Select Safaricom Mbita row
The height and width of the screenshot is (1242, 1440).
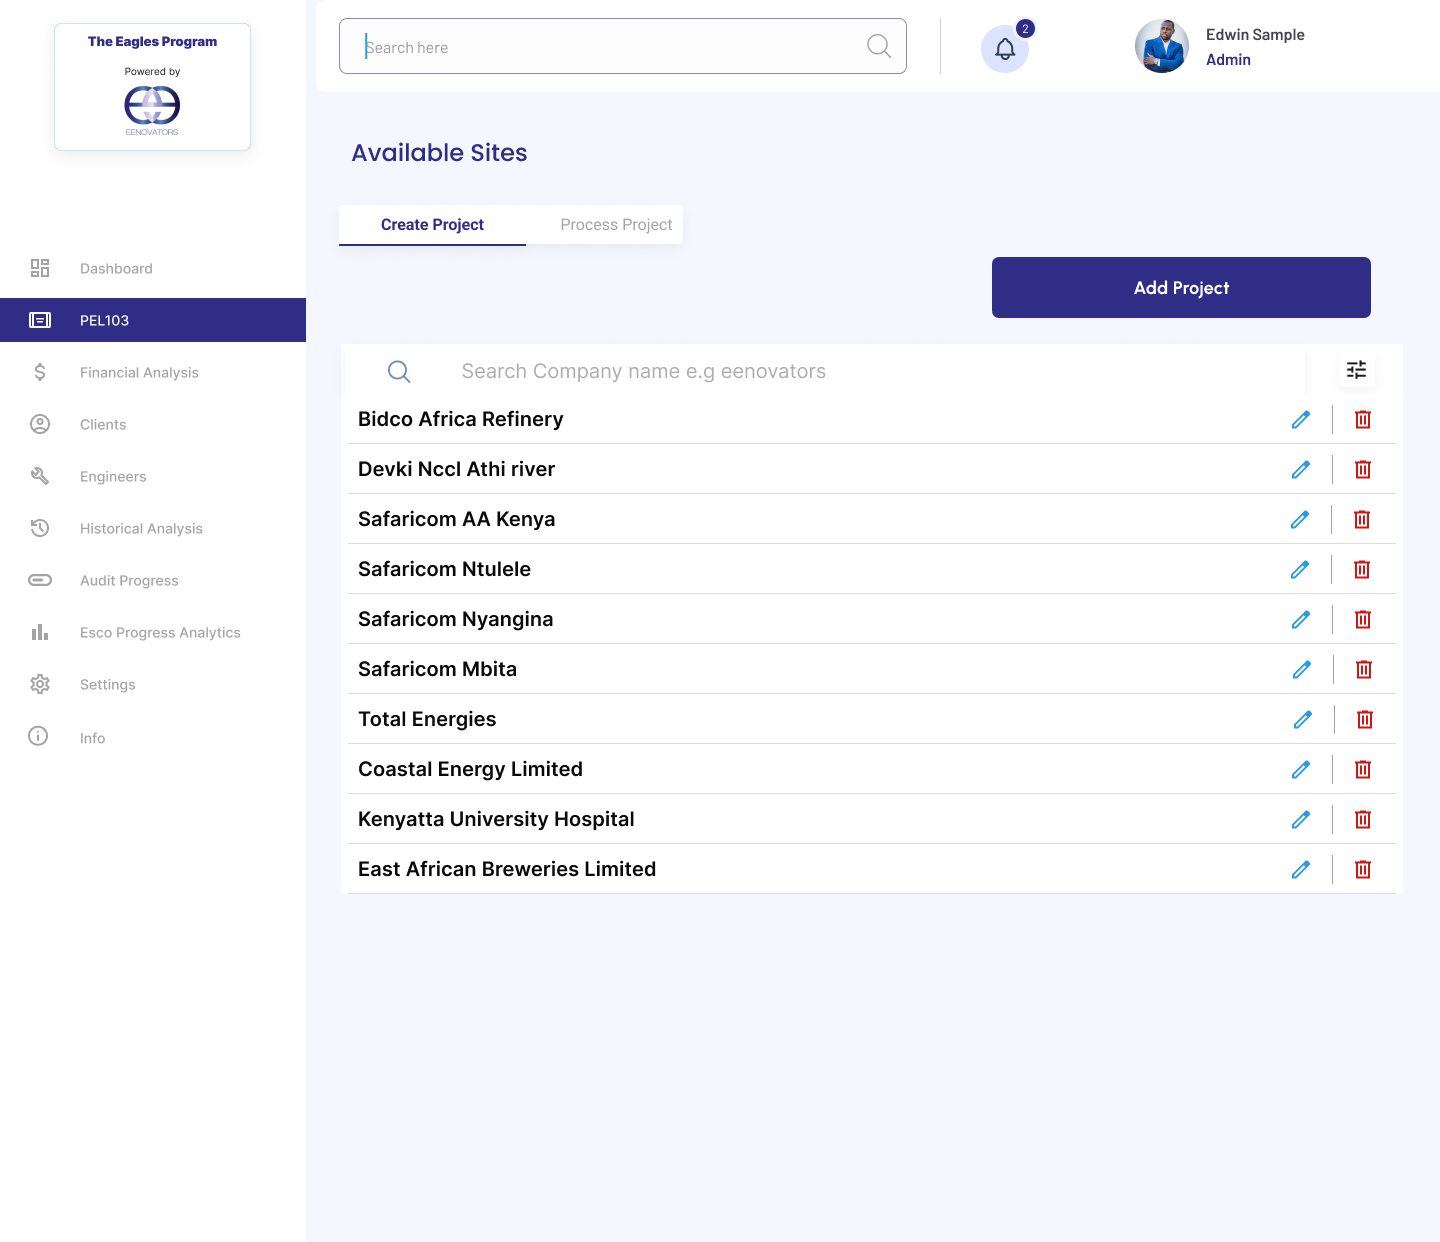(x=870, y=669)
